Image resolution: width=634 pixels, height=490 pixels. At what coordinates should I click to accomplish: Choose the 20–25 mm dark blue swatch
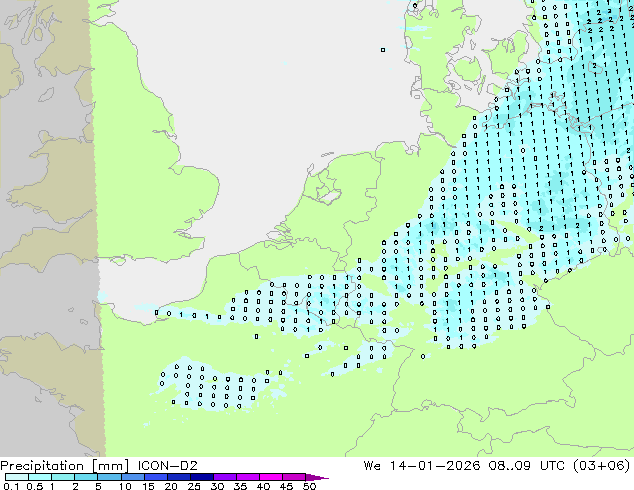tap(179, 477)
